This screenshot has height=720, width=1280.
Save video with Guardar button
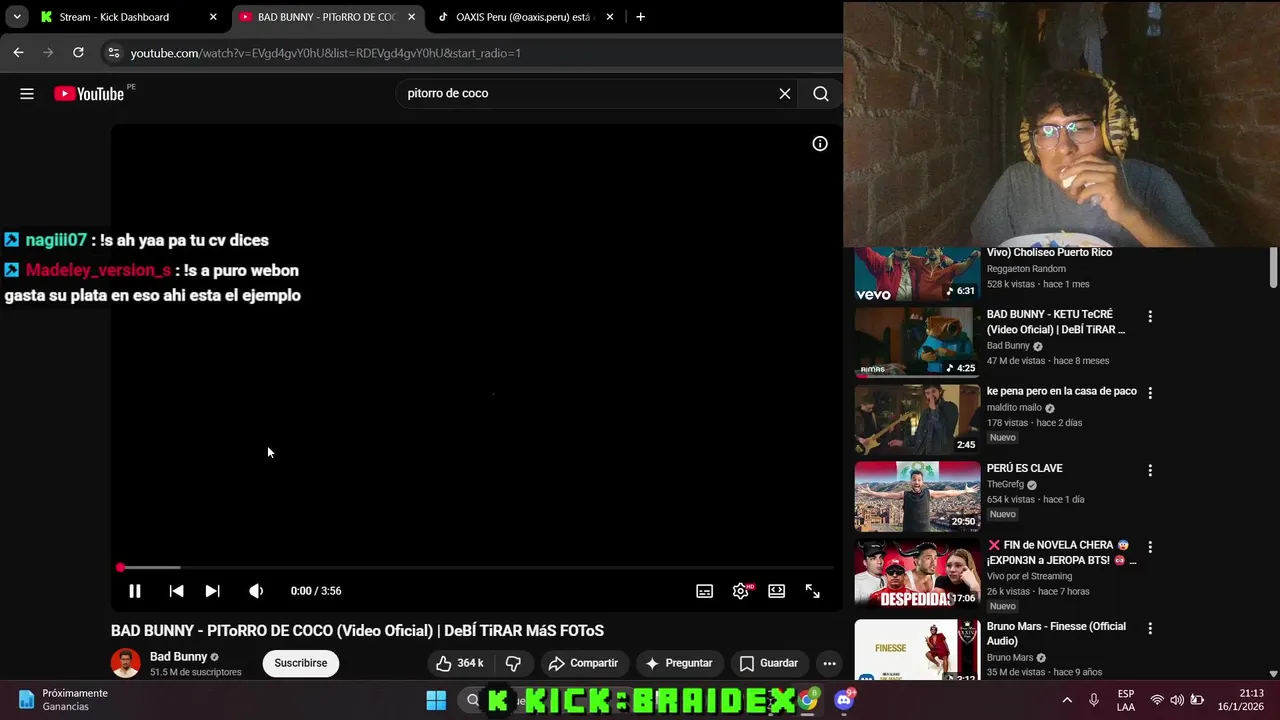click(768, 663)
